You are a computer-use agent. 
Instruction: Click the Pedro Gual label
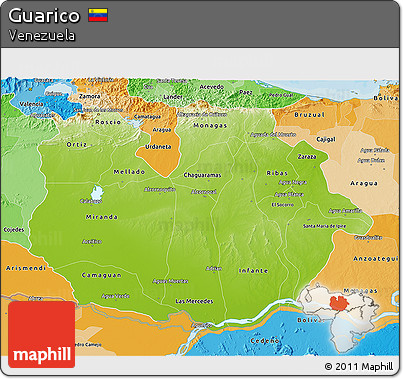point(281,95)
